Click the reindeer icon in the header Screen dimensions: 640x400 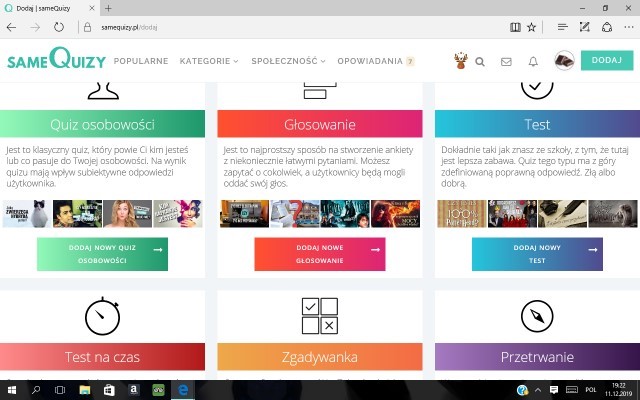click(460, 61)
